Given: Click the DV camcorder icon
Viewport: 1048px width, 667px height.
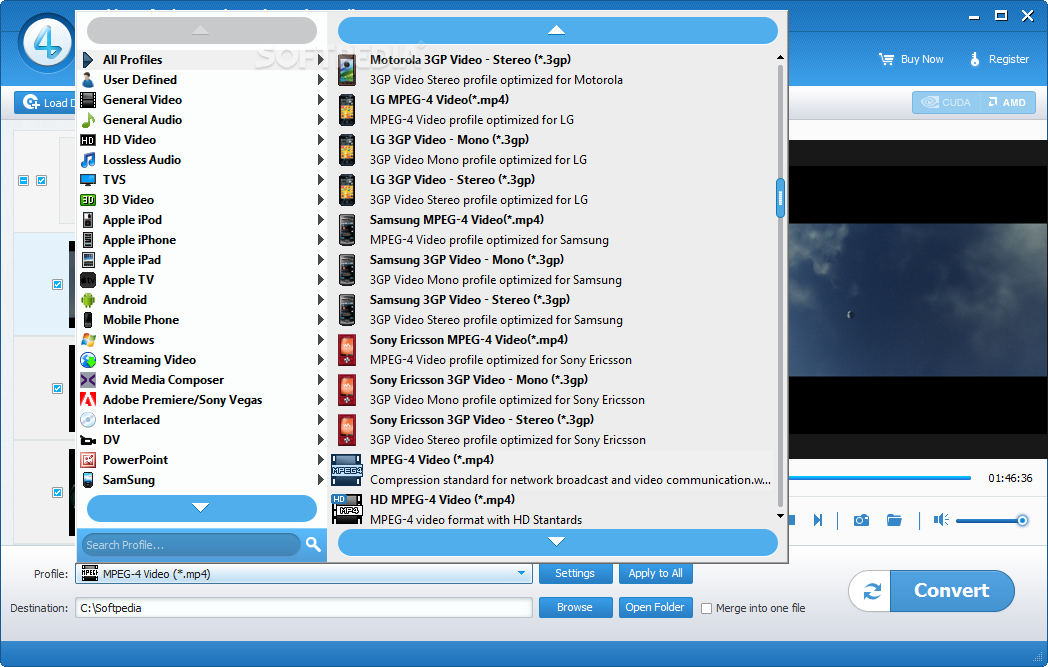Looking at the screenshot, I should point(88,440).
